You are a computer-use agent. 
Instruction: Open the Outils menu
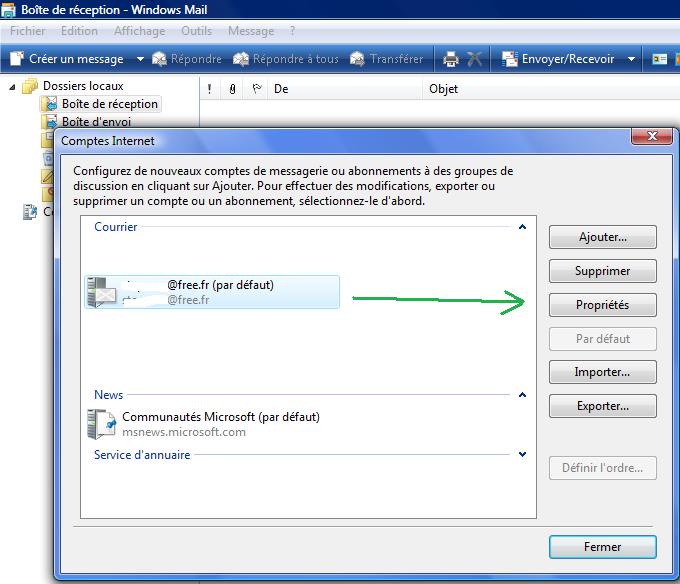(x=196, y=31)
